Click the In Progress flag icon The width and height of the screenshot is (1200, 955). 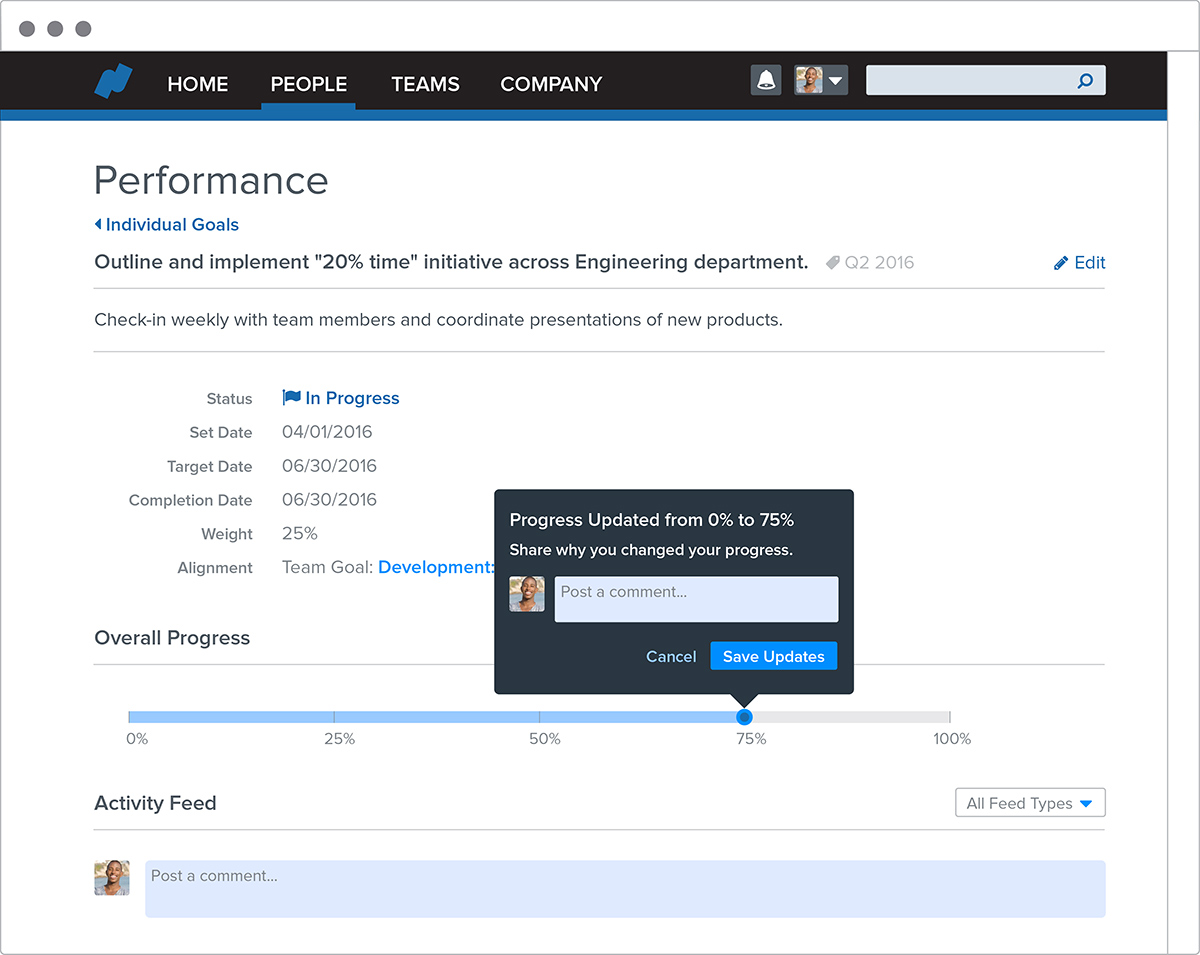(x=291, y=398)
